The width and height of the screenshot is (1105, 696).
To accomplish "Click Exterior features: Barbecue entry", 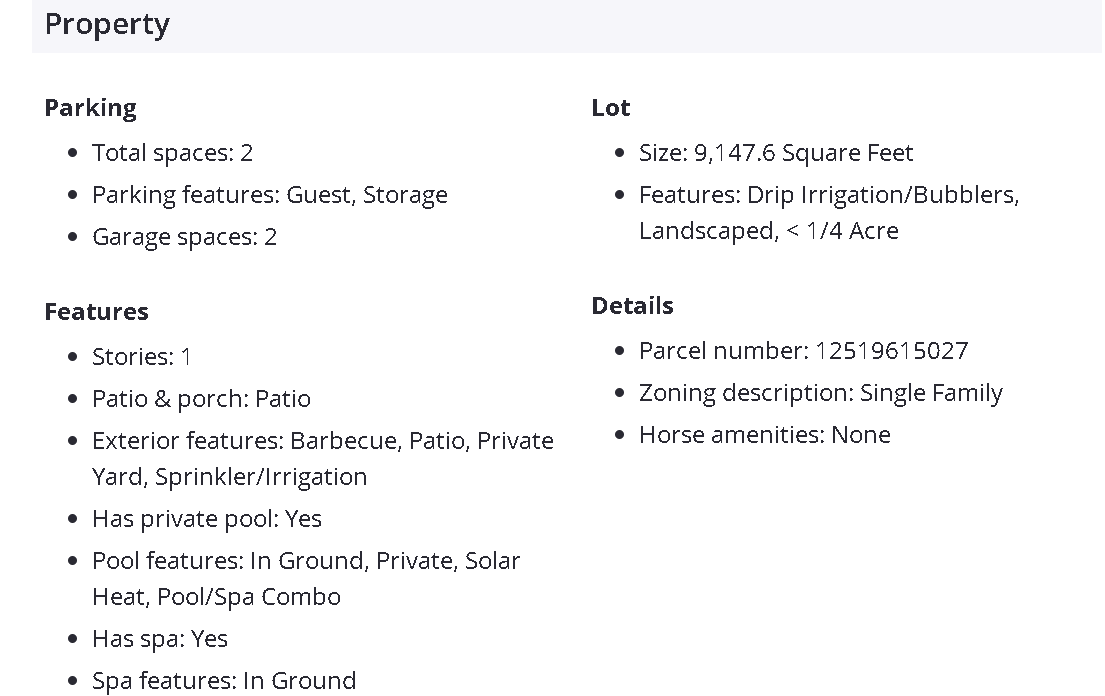I will tap(322, 441).
